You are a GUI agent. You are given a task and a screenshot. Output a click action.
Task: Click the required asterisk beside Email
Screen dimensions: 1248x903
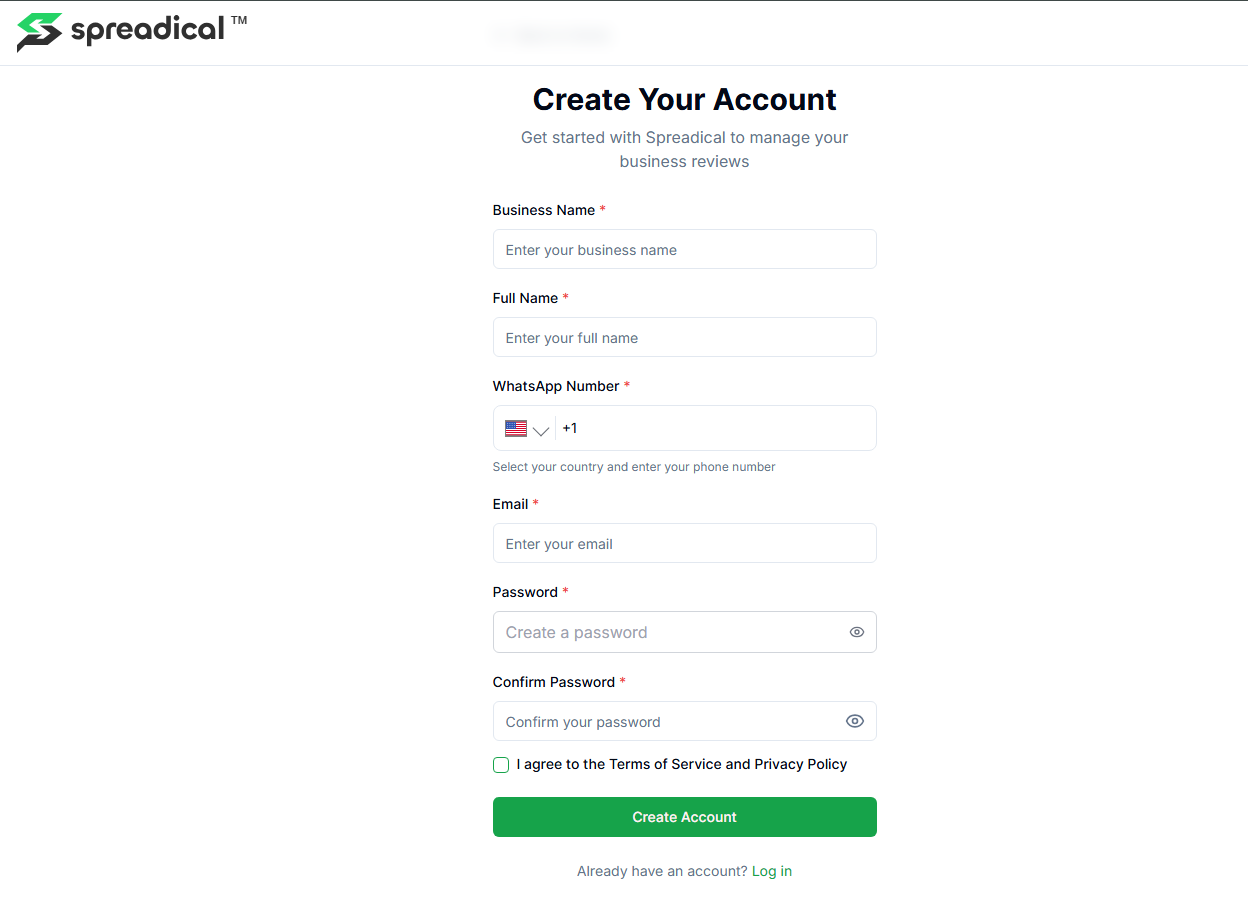tap(536, 503)
